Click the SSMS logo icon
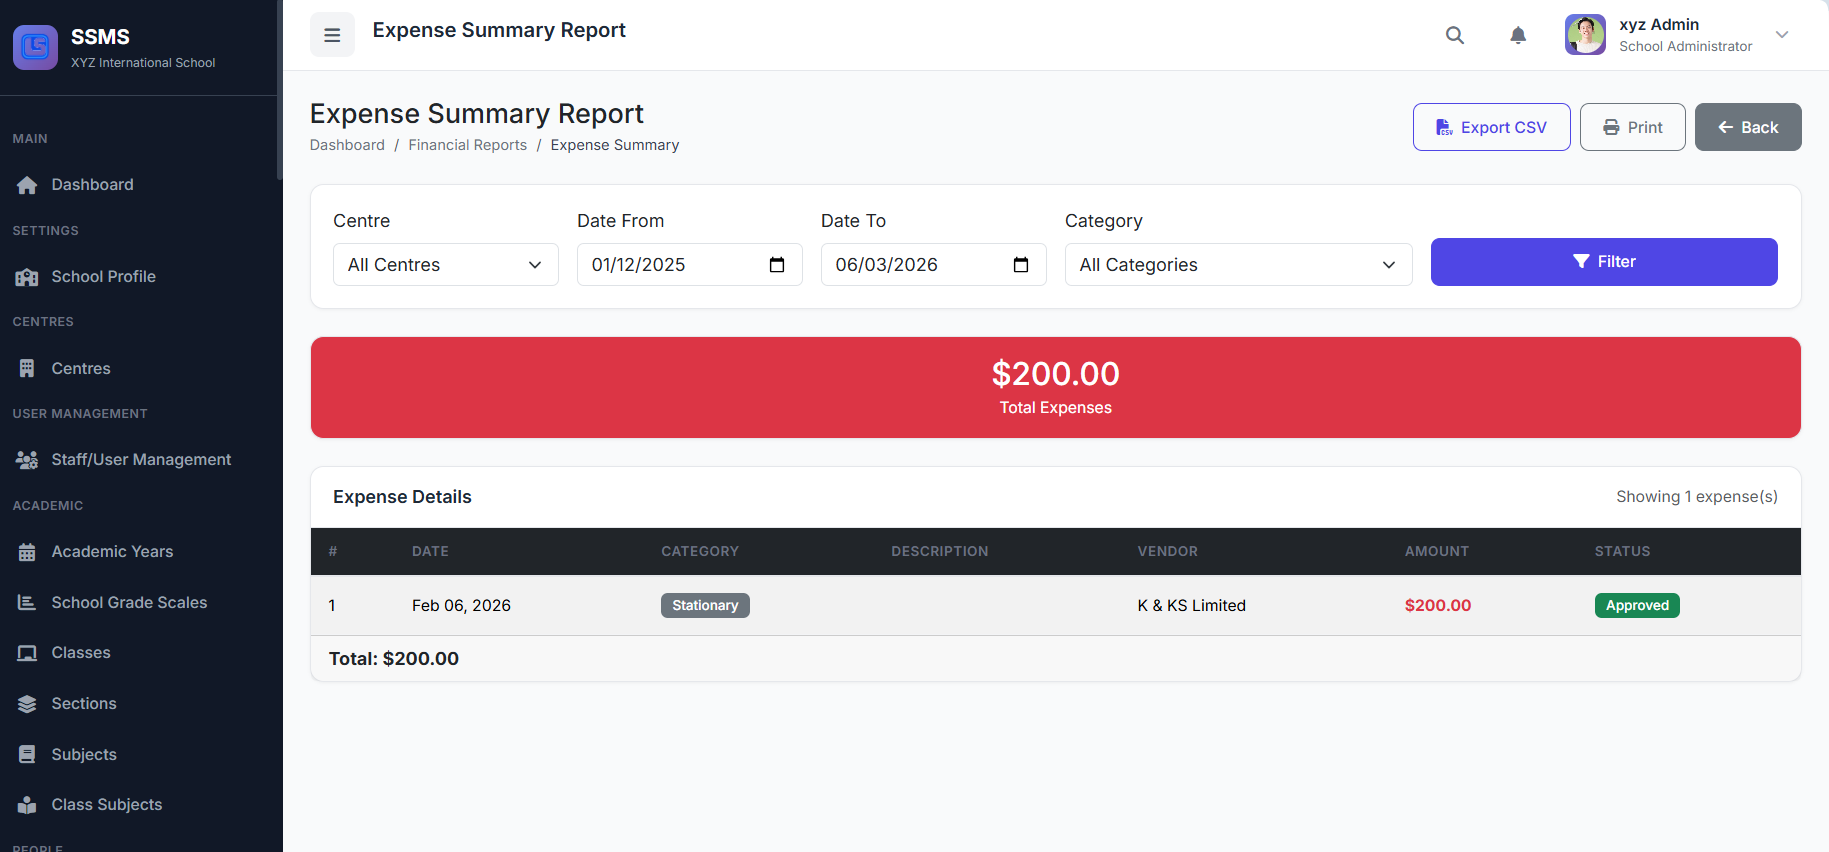1829x852 pixels. pyautogui.click(x=35, y=47)
